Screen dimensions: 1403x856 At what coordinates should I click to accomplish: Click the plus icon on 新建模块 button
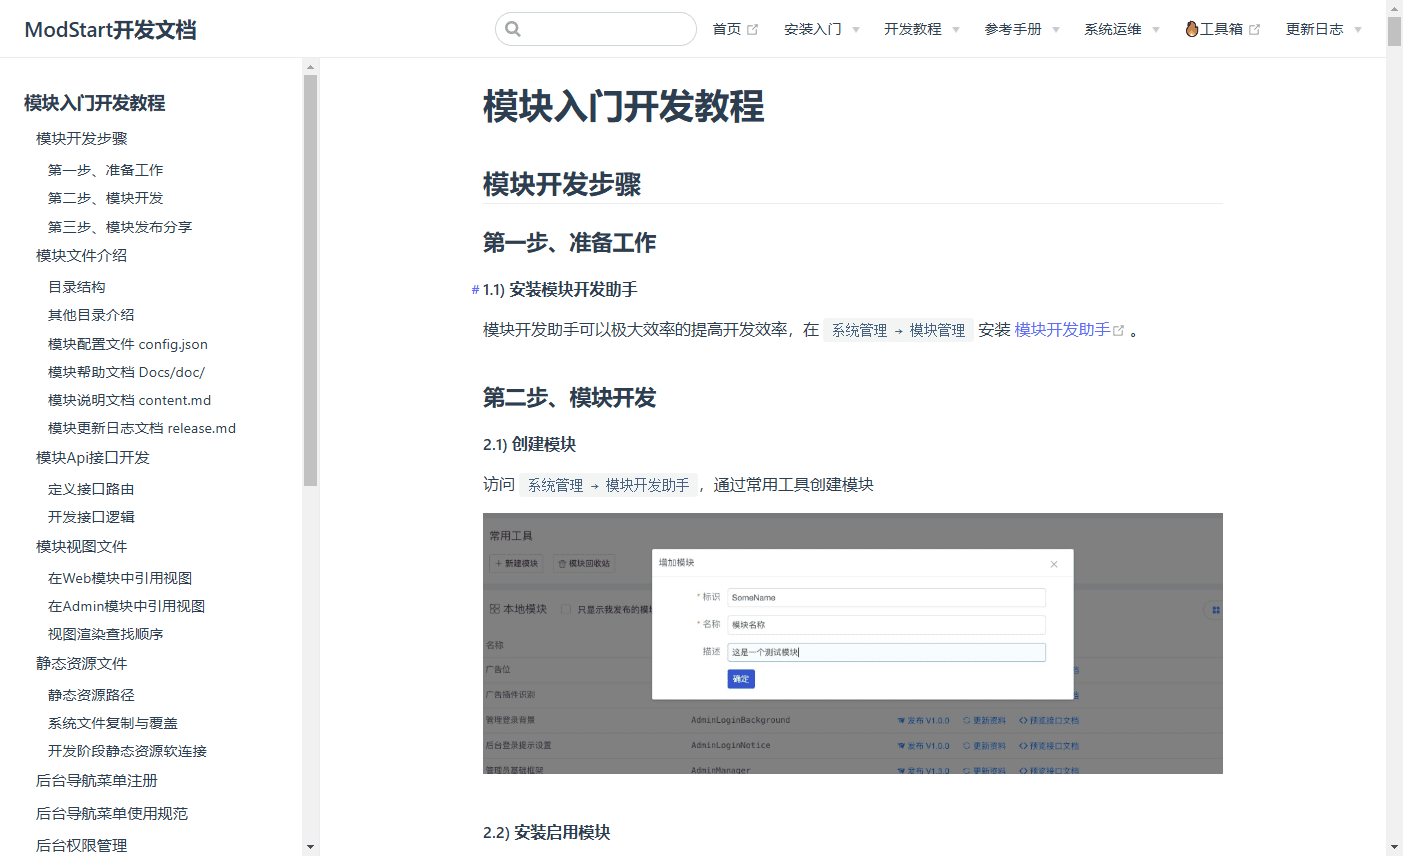click(498, 563)
